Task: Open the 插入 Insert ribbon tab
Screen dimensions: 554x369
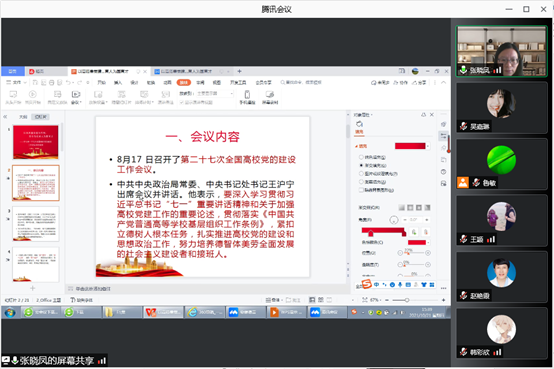Action: tap(118, 82)
